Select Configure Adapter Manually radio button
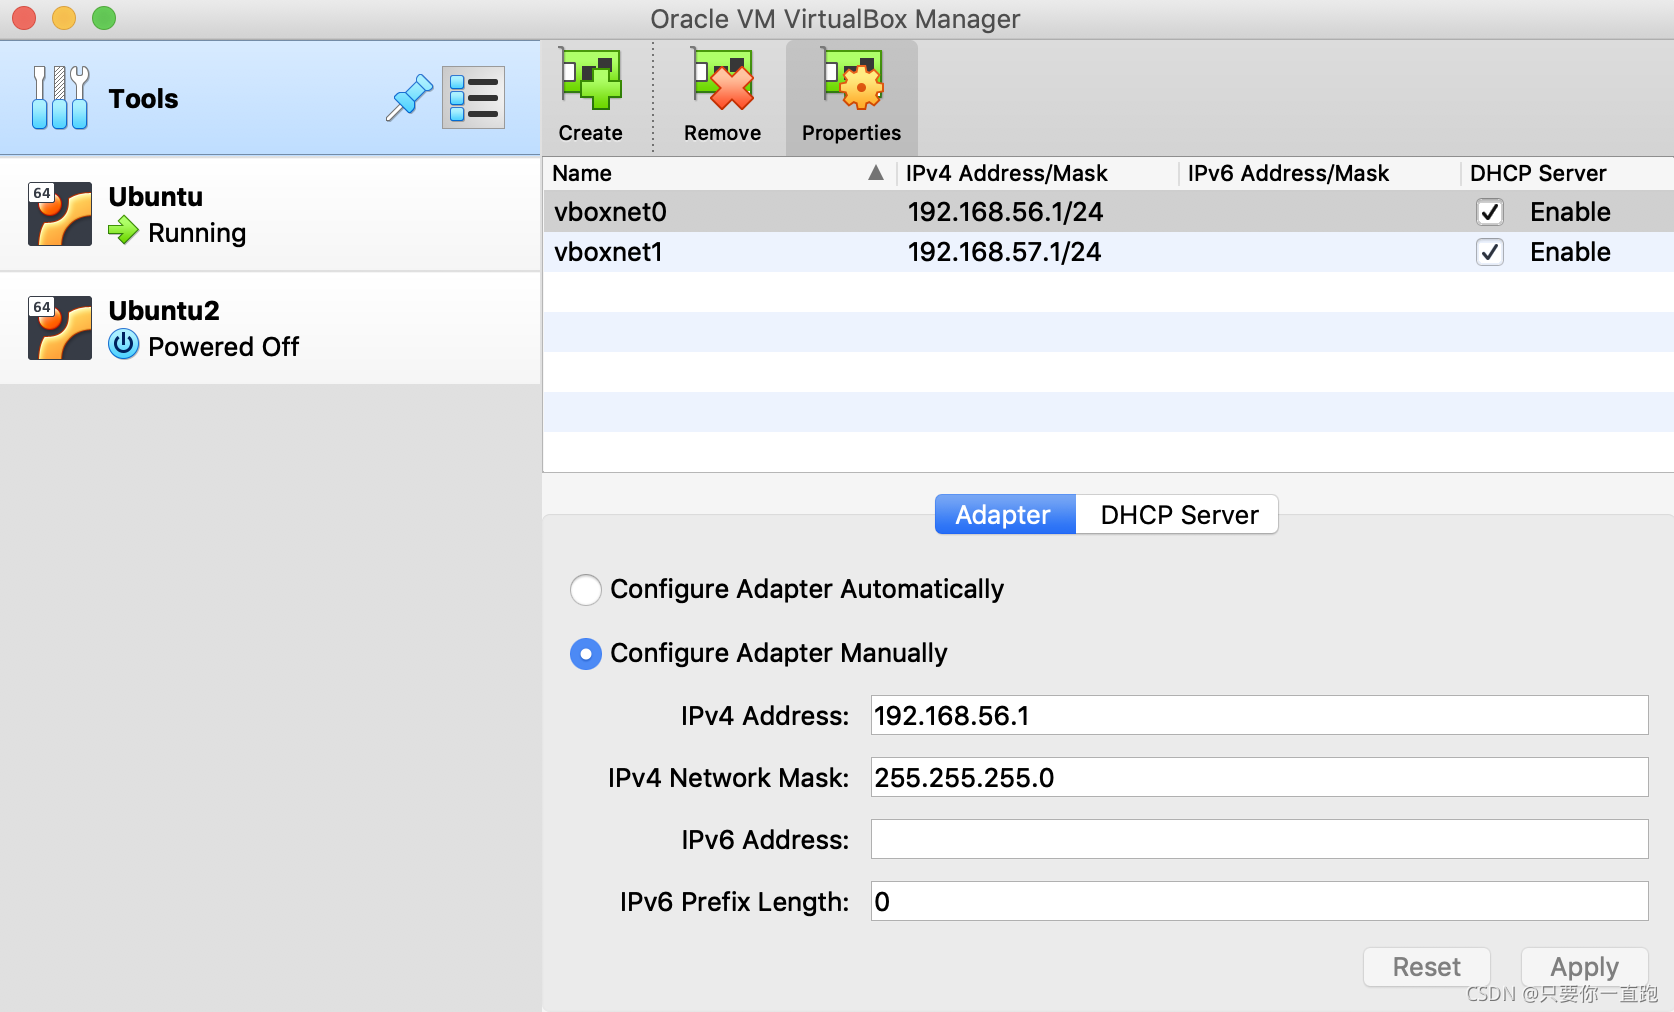 coord(586,654)
